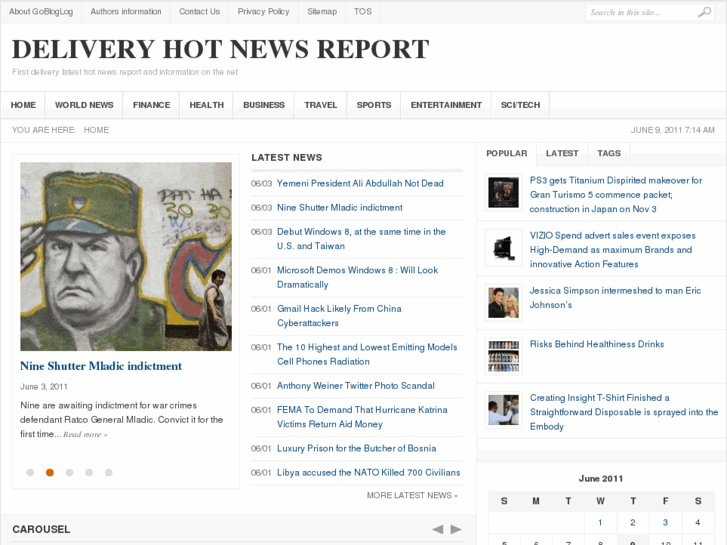This screenshot has height=545, width=727.
Task: Open Risks Behind Healthiness Drinks headline
Action: [597, 344]
